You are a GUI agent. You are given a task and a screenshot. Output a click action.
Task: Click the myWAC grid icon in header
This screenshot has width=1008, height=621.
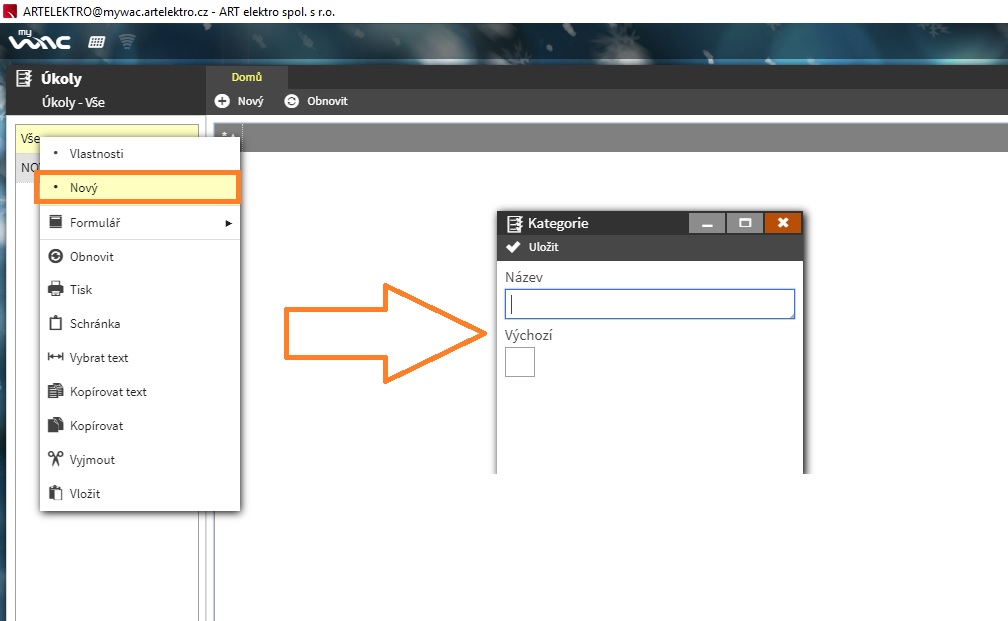[x=97, y=42]
